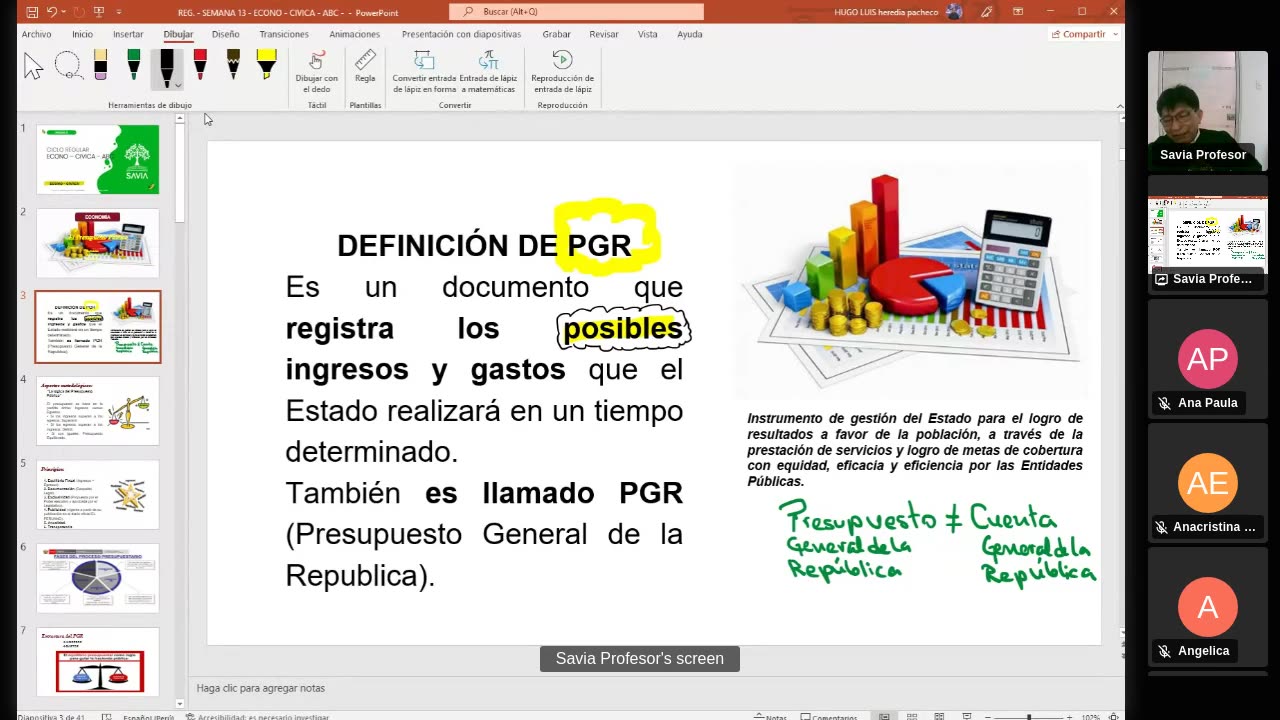Open the Grabar tab
This screenshot has height=720, width=1280.
pos(556,34)
